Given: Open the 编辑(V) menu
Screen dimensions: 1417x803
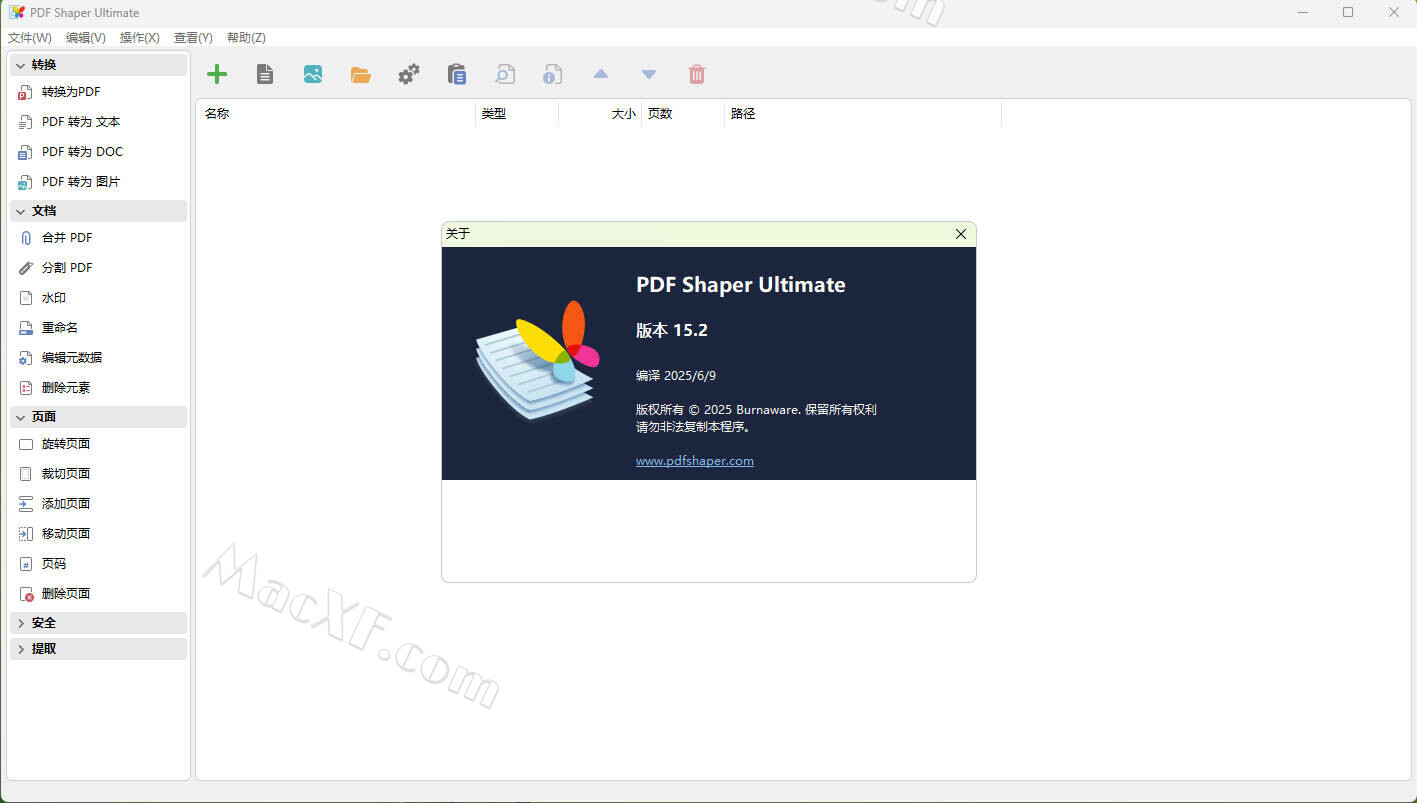Looking at the screenshot, I should [x=86, y=38].
